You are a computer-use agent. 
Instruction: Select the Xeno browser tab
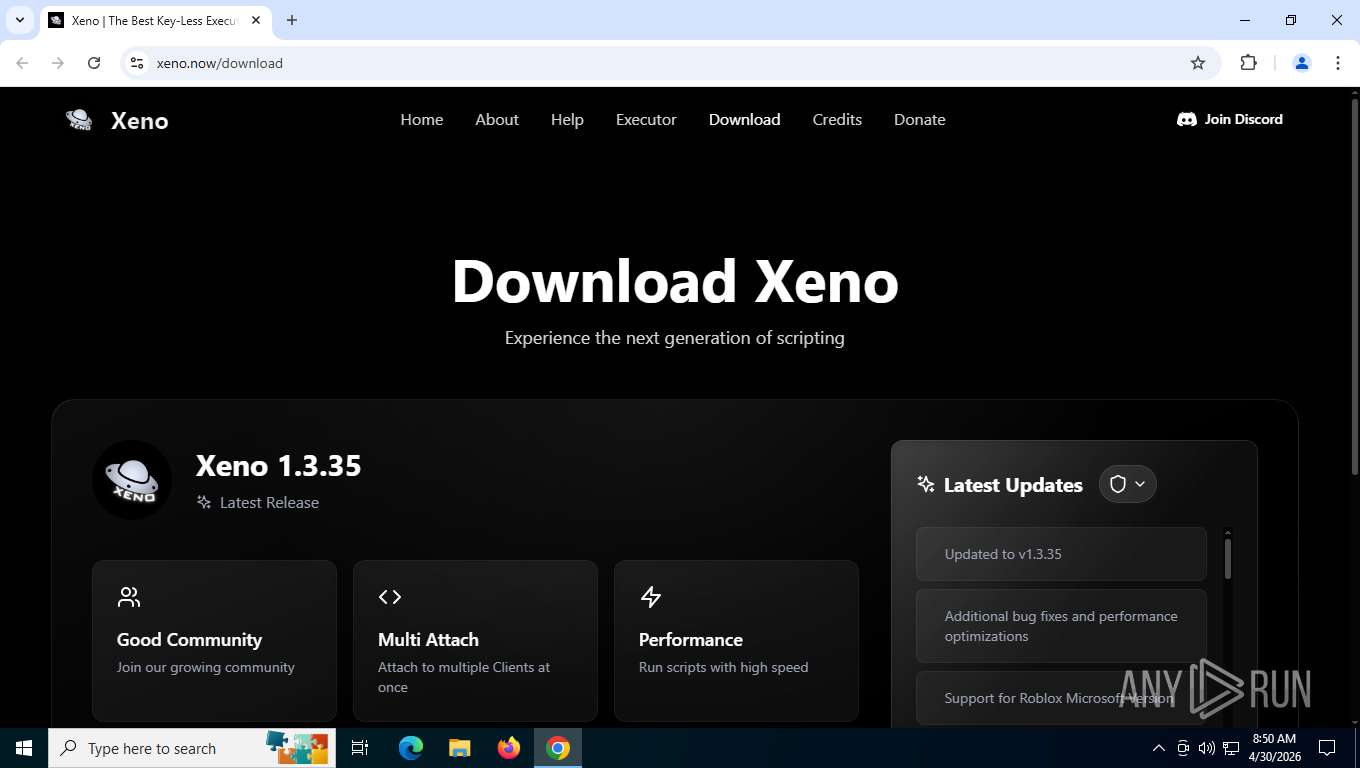coord(154,20)
